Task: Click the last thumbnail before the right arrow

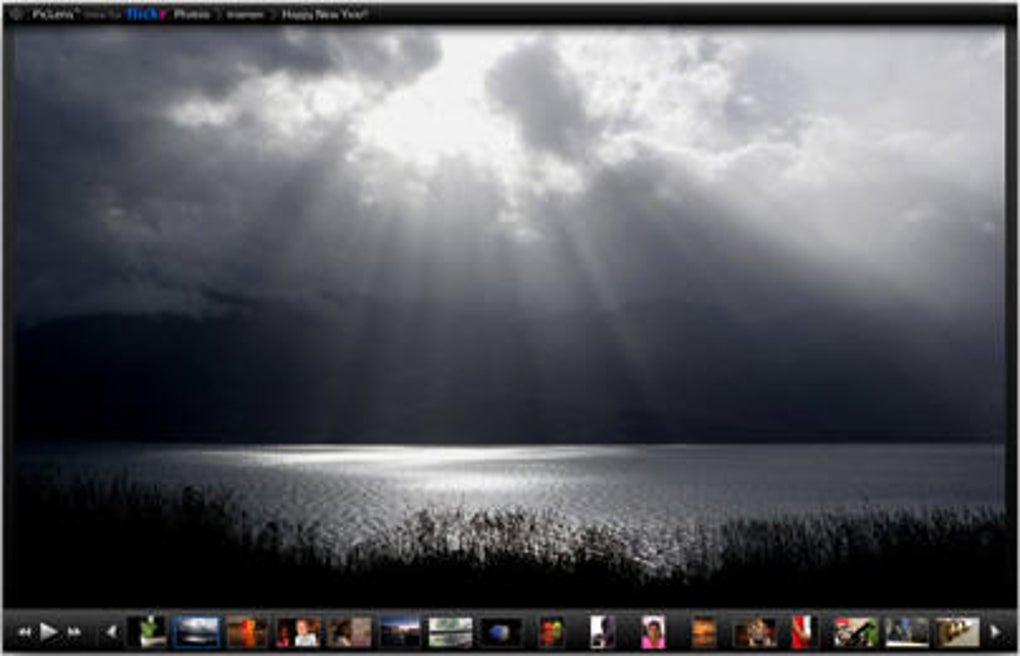Action: click(957, 629)
